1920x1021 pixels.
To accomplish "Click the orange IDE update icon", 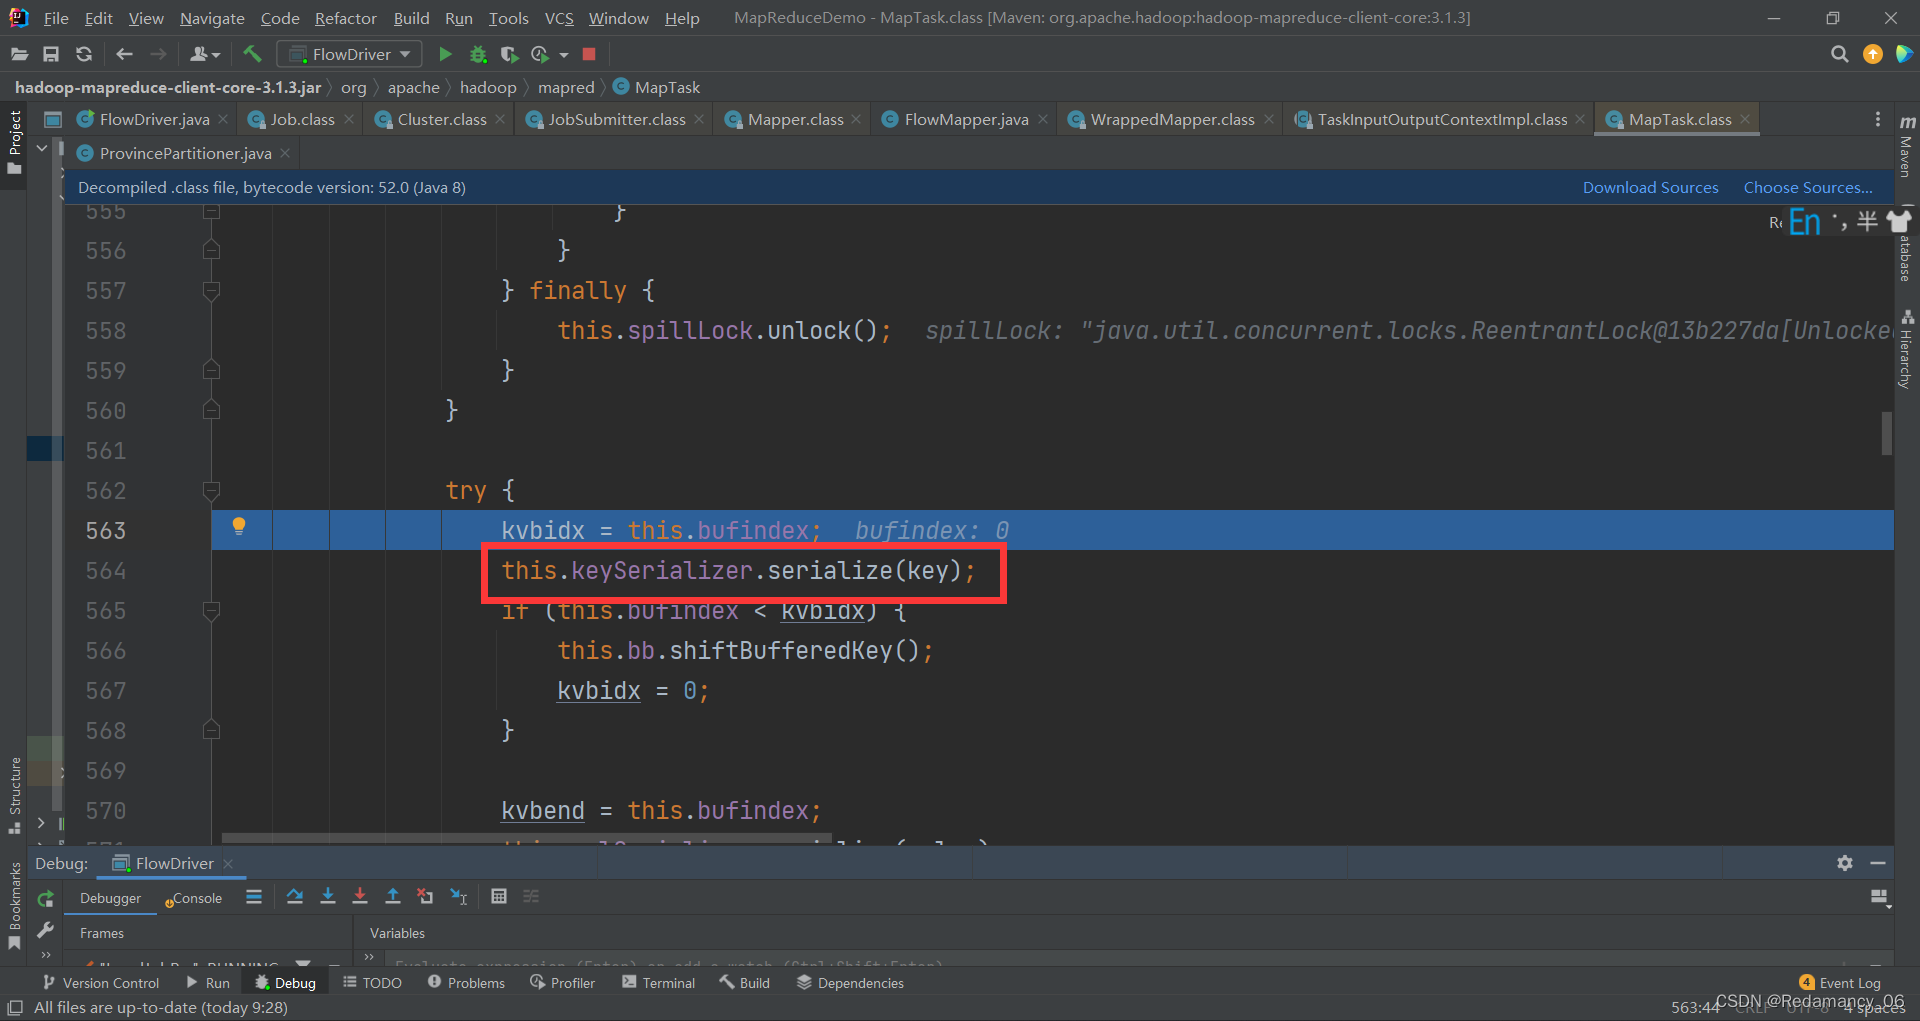I will click(1872, 54).
